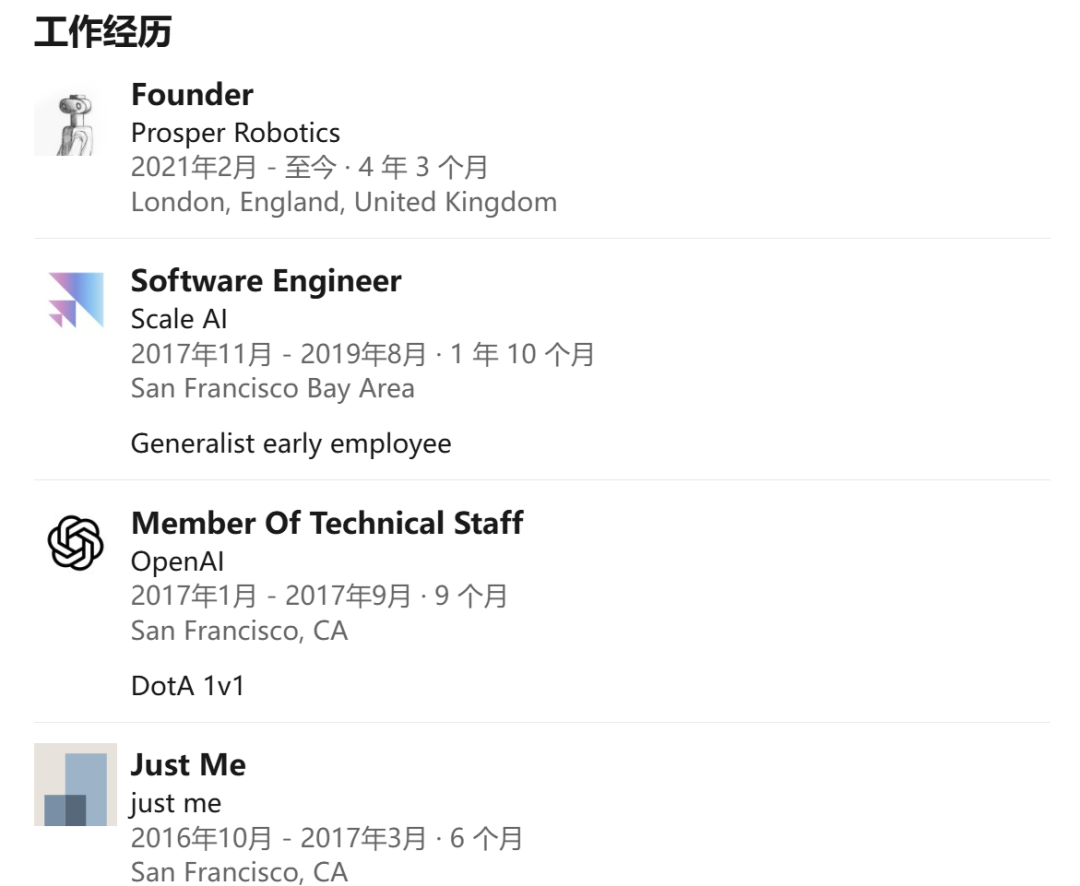The width and height of the screenshot is (1080, 886).
Task: Select the Just Me placeholder logo
Action: (76, 784)
